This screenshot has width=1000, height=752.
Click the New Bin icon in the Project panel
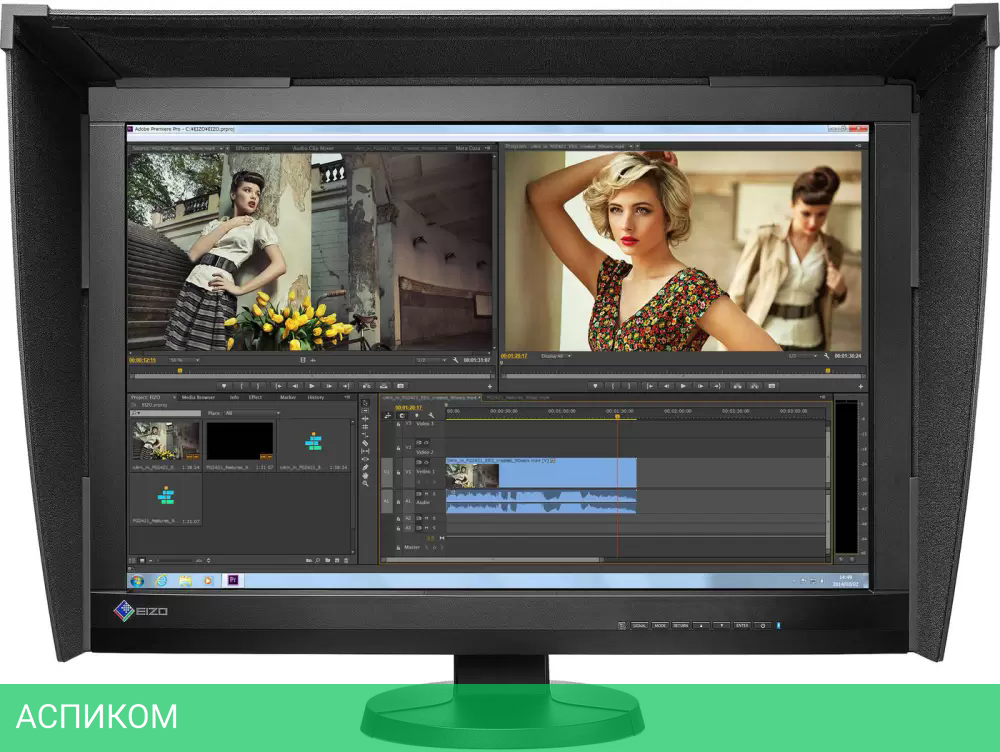327,560
